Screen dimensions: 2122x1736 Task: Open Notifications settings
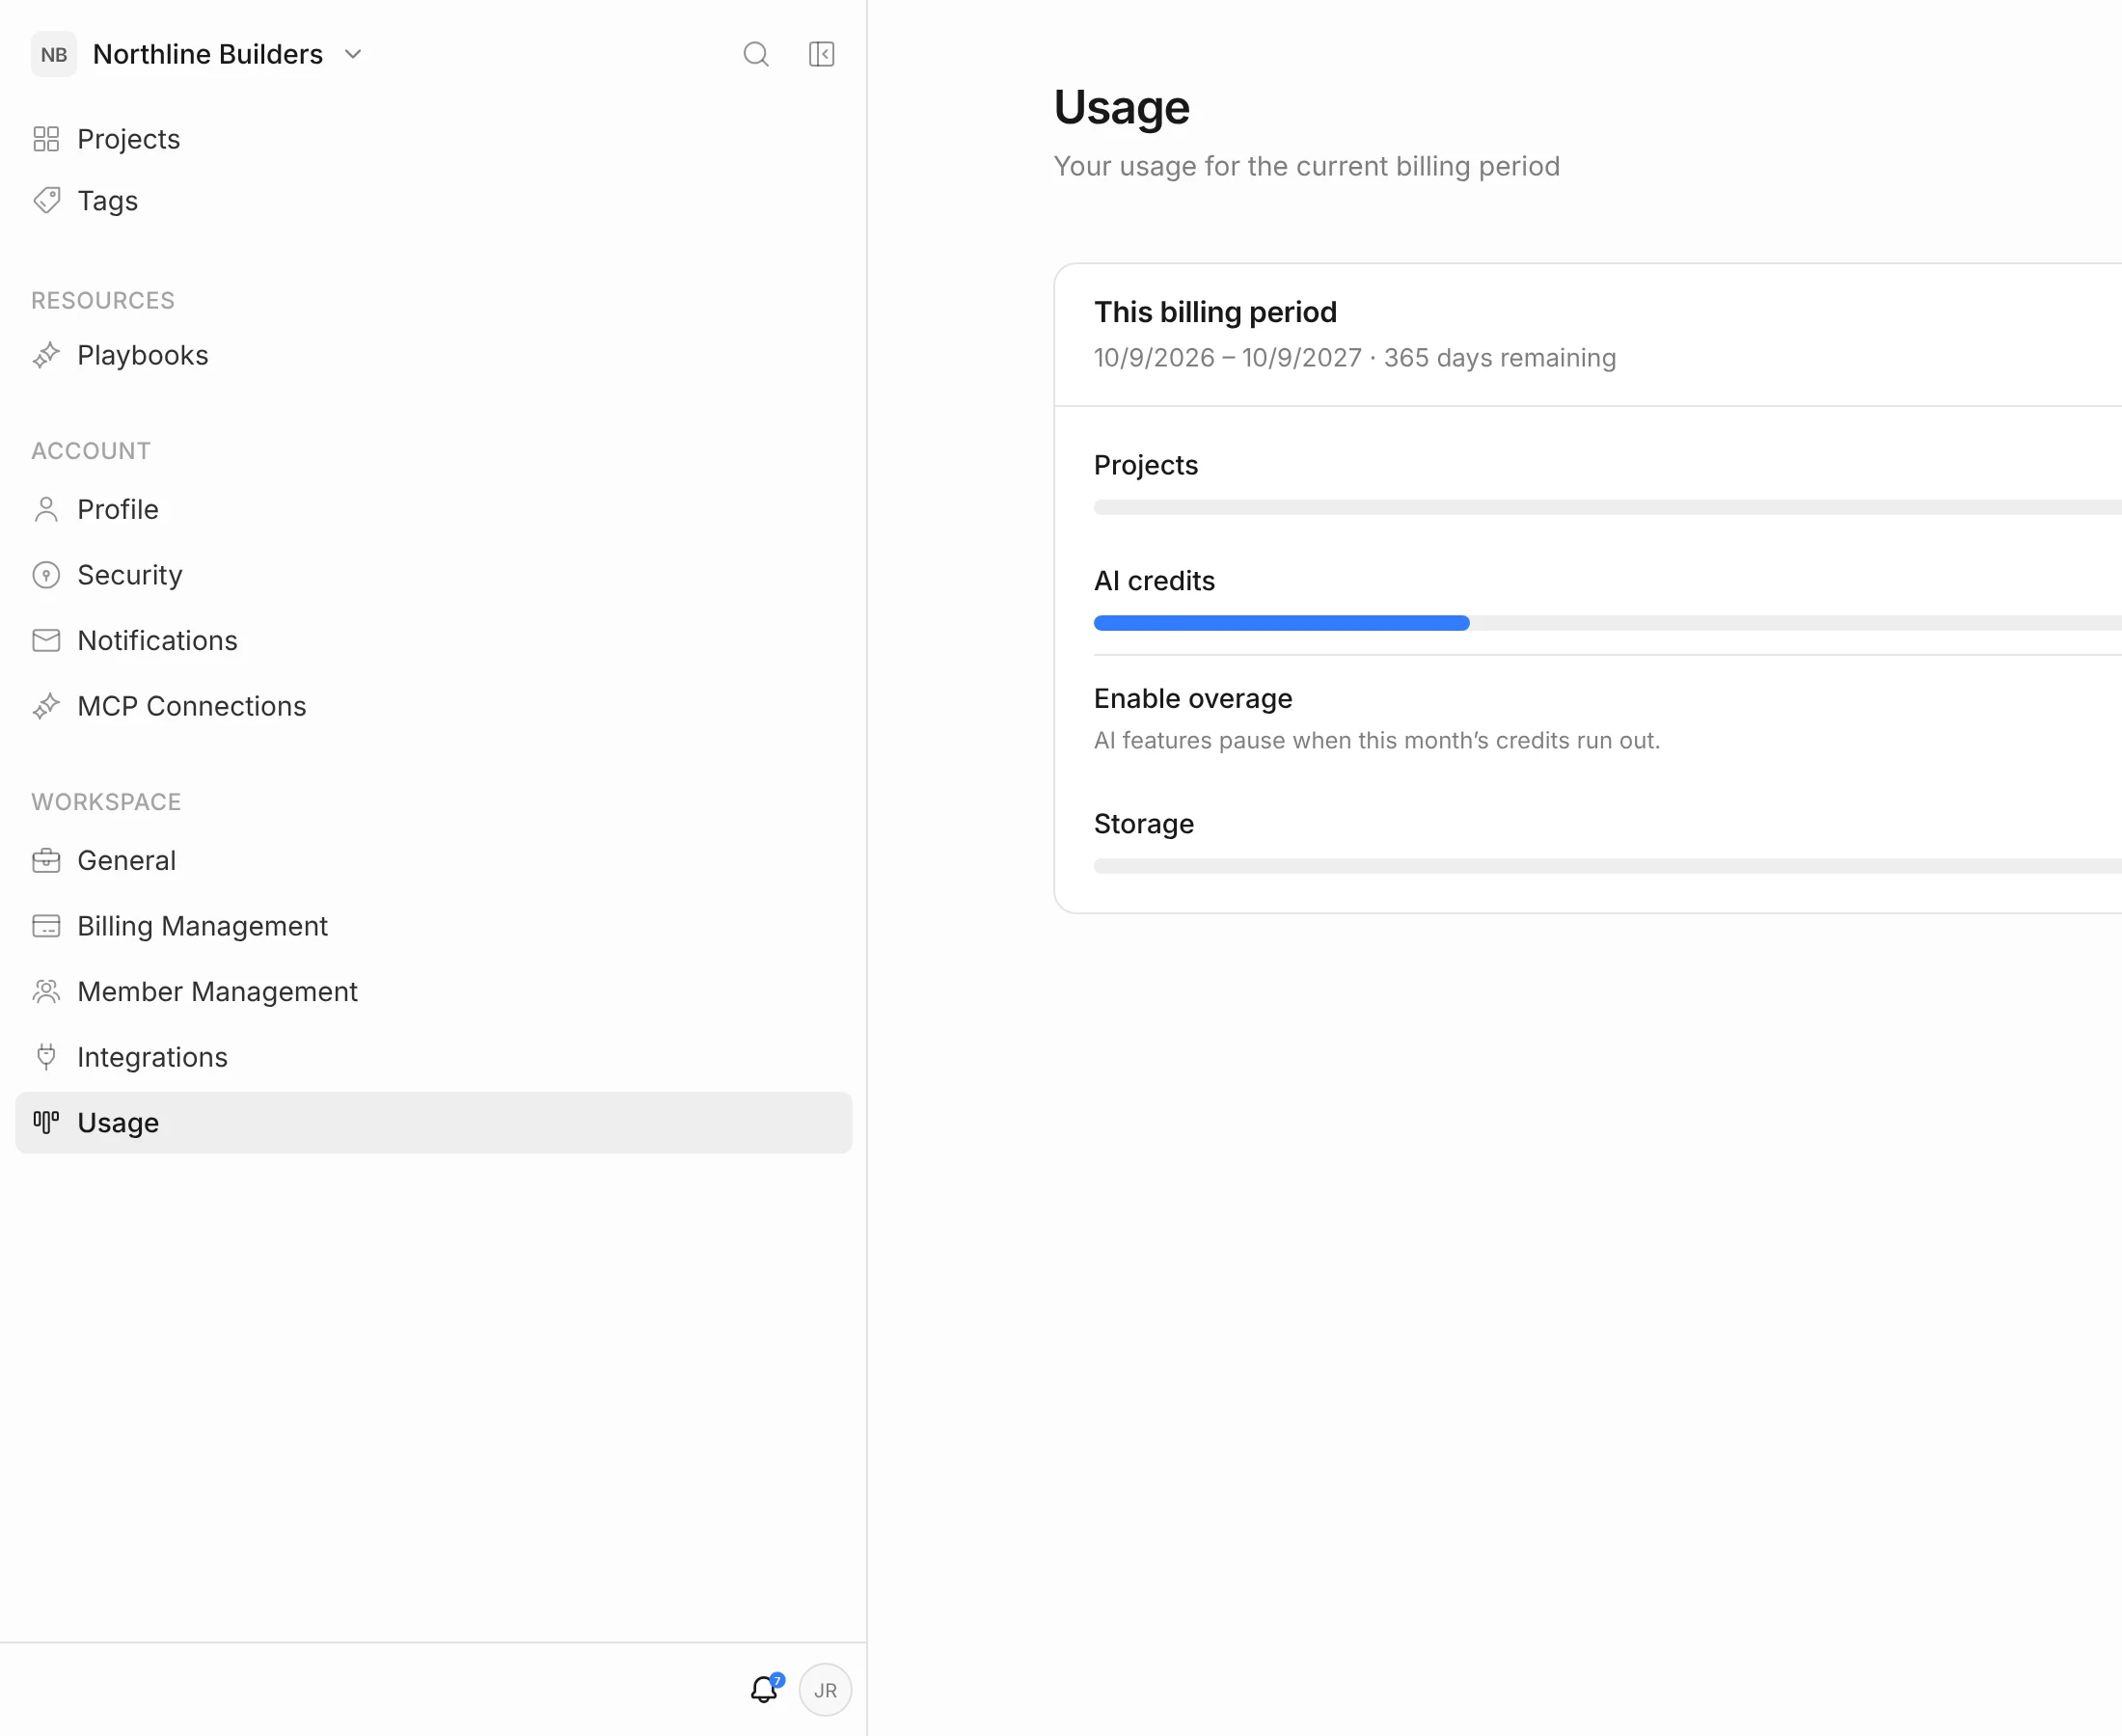pyautogui.click(x=433, y=640)
